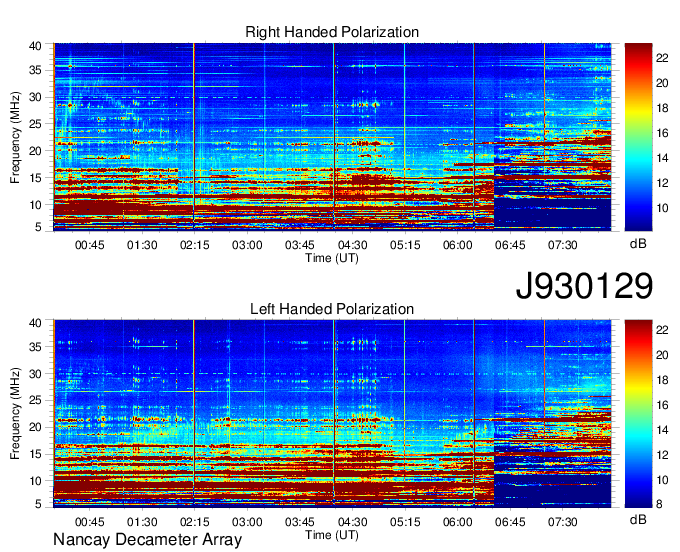
Task: Click the color scale bar beside Right Handed plot
Action: tap(638, 137)
